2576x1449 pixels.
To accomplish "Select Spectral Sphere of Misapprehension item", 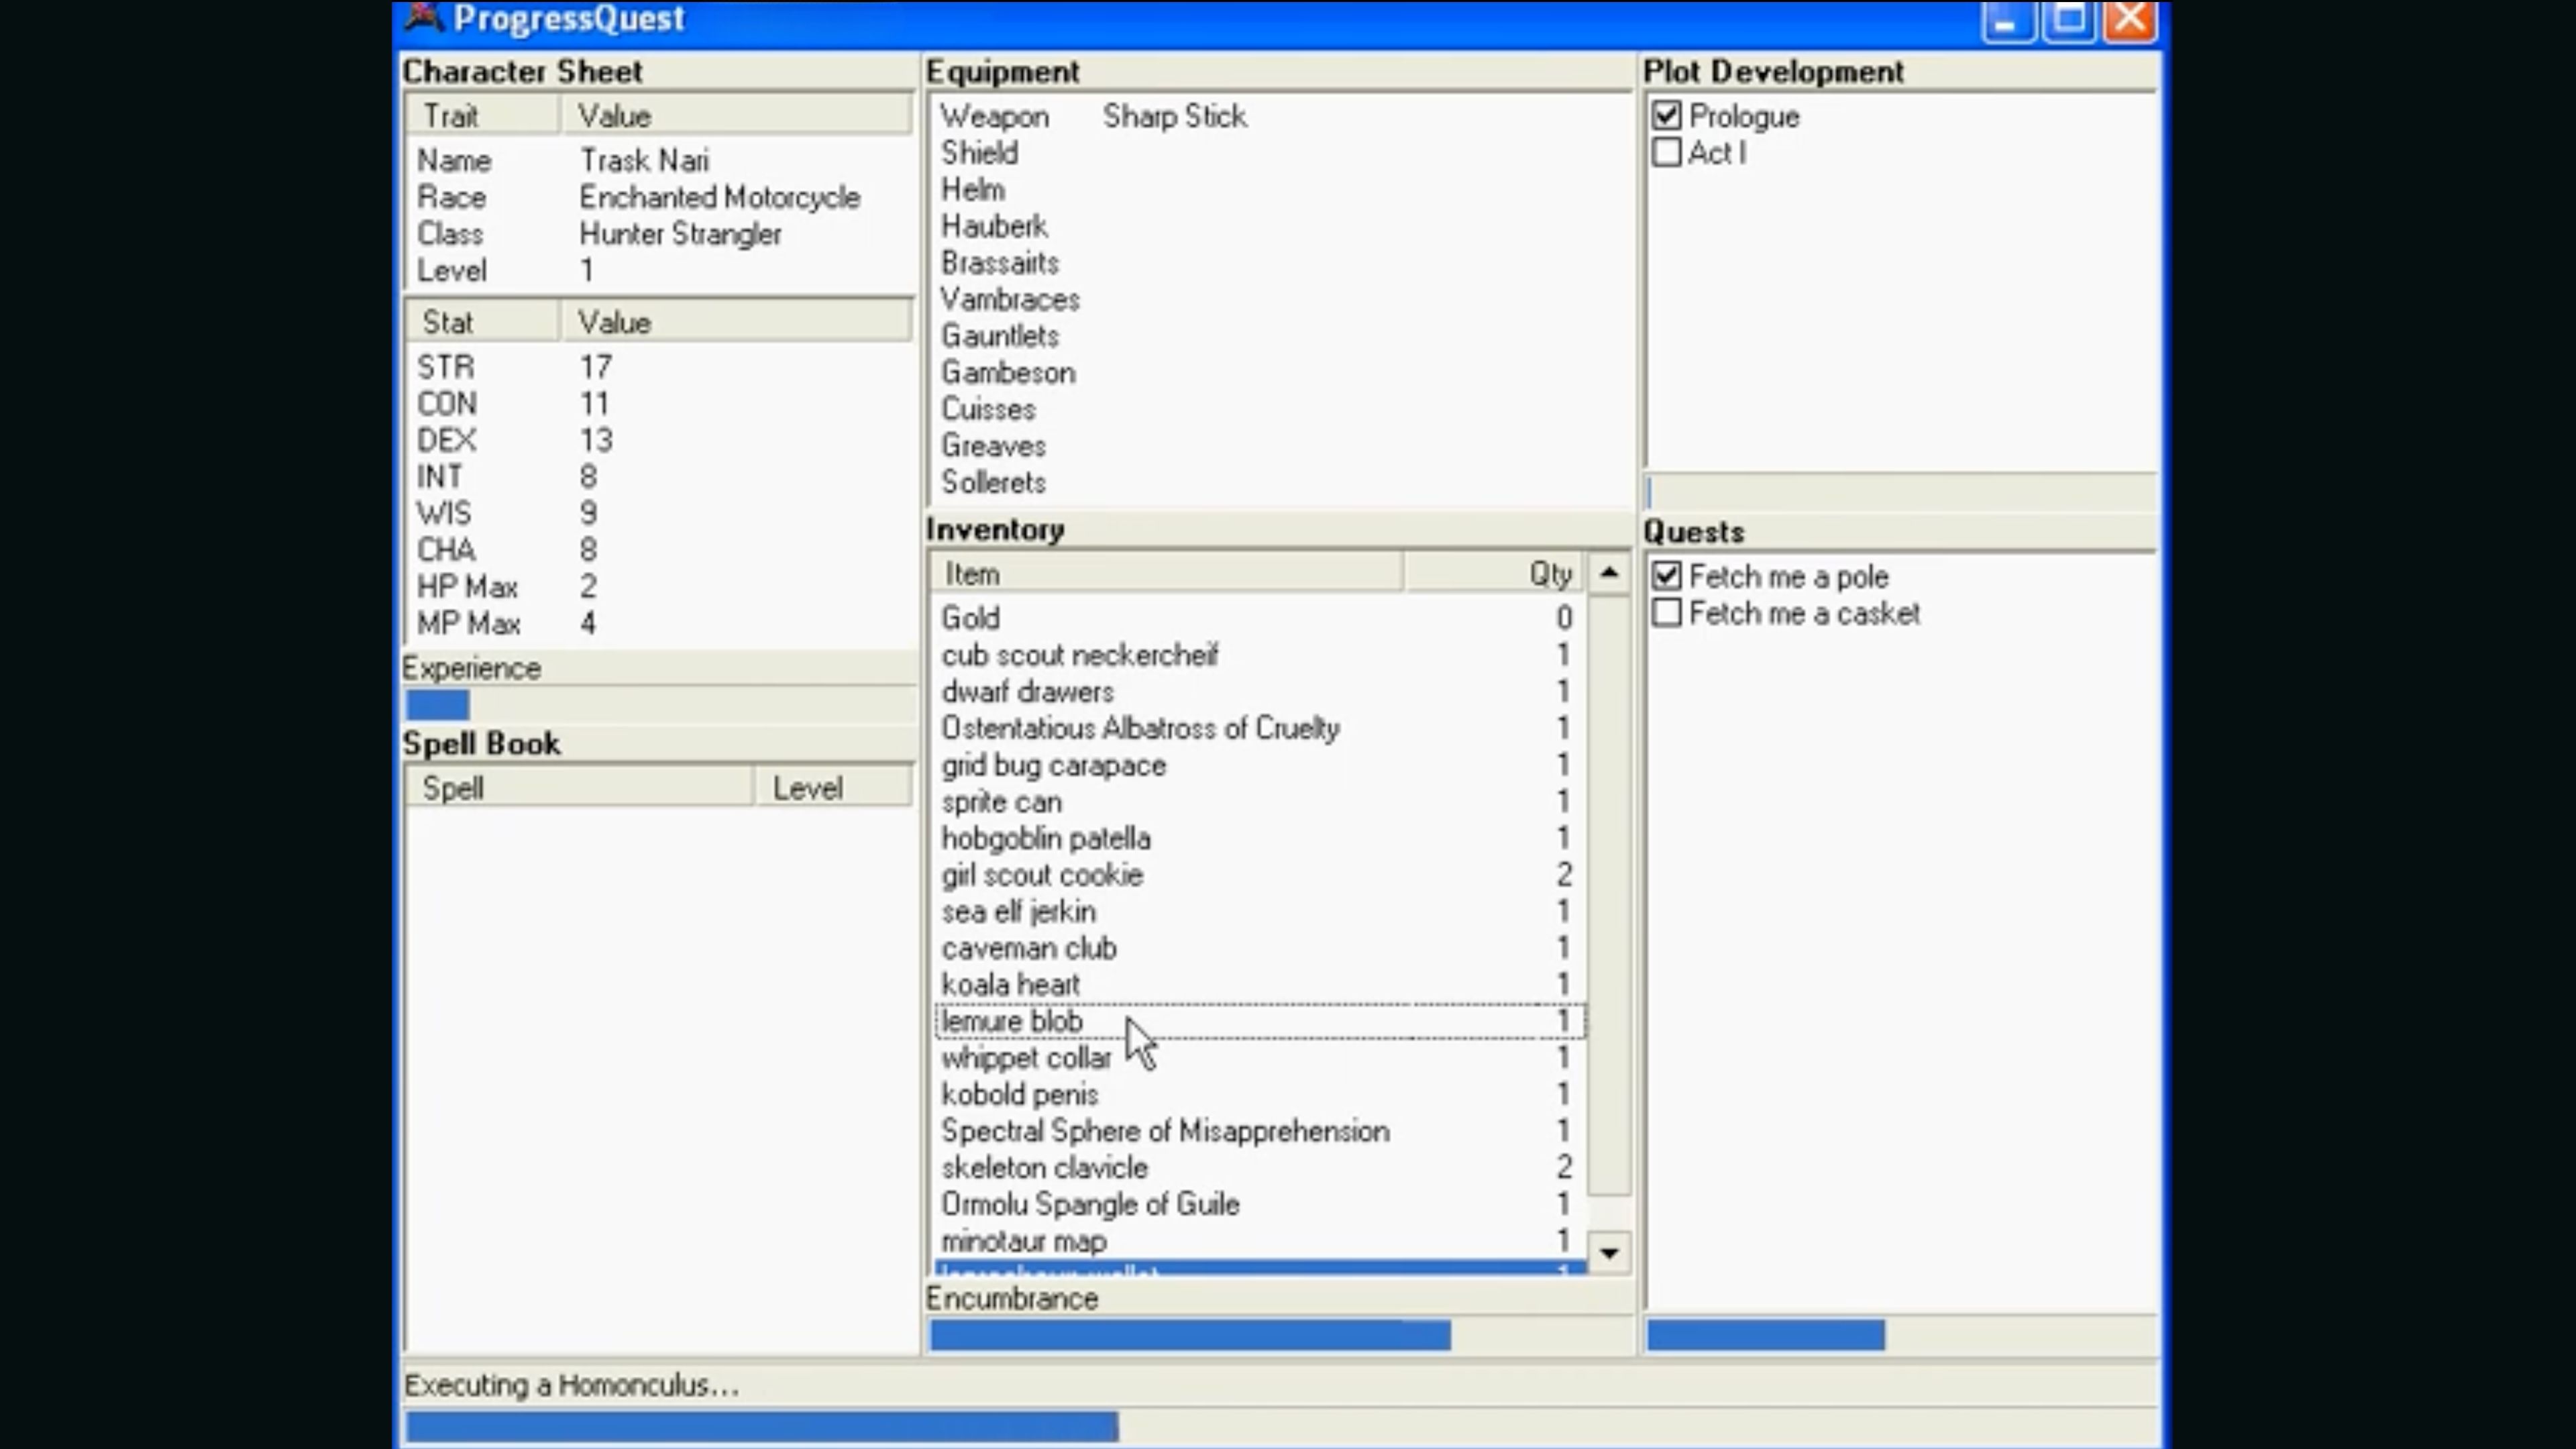I will coord(1260,1131).
